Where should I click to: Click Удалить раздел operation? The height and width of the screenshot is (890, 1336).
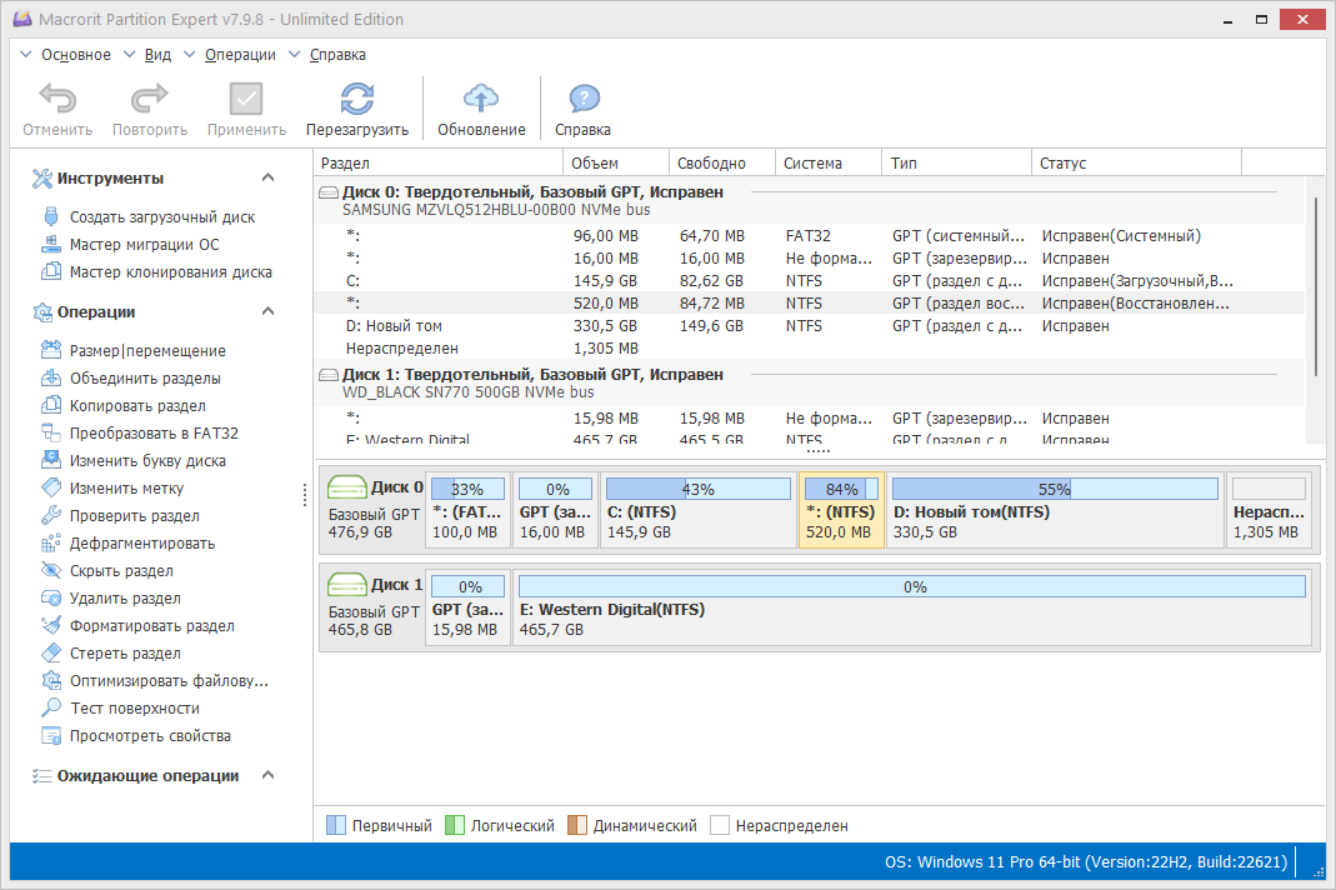[x=125, y=599]
